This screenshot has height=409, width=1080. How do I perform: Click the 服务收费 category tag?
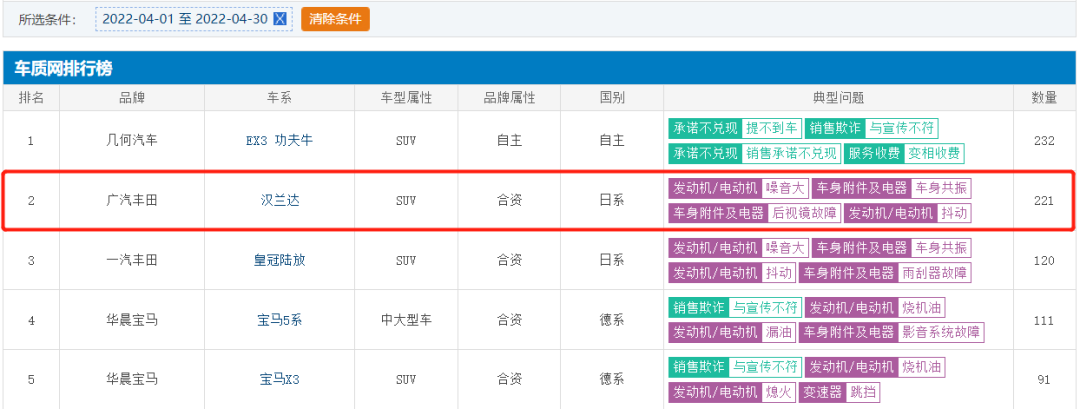tap(874, 154)
